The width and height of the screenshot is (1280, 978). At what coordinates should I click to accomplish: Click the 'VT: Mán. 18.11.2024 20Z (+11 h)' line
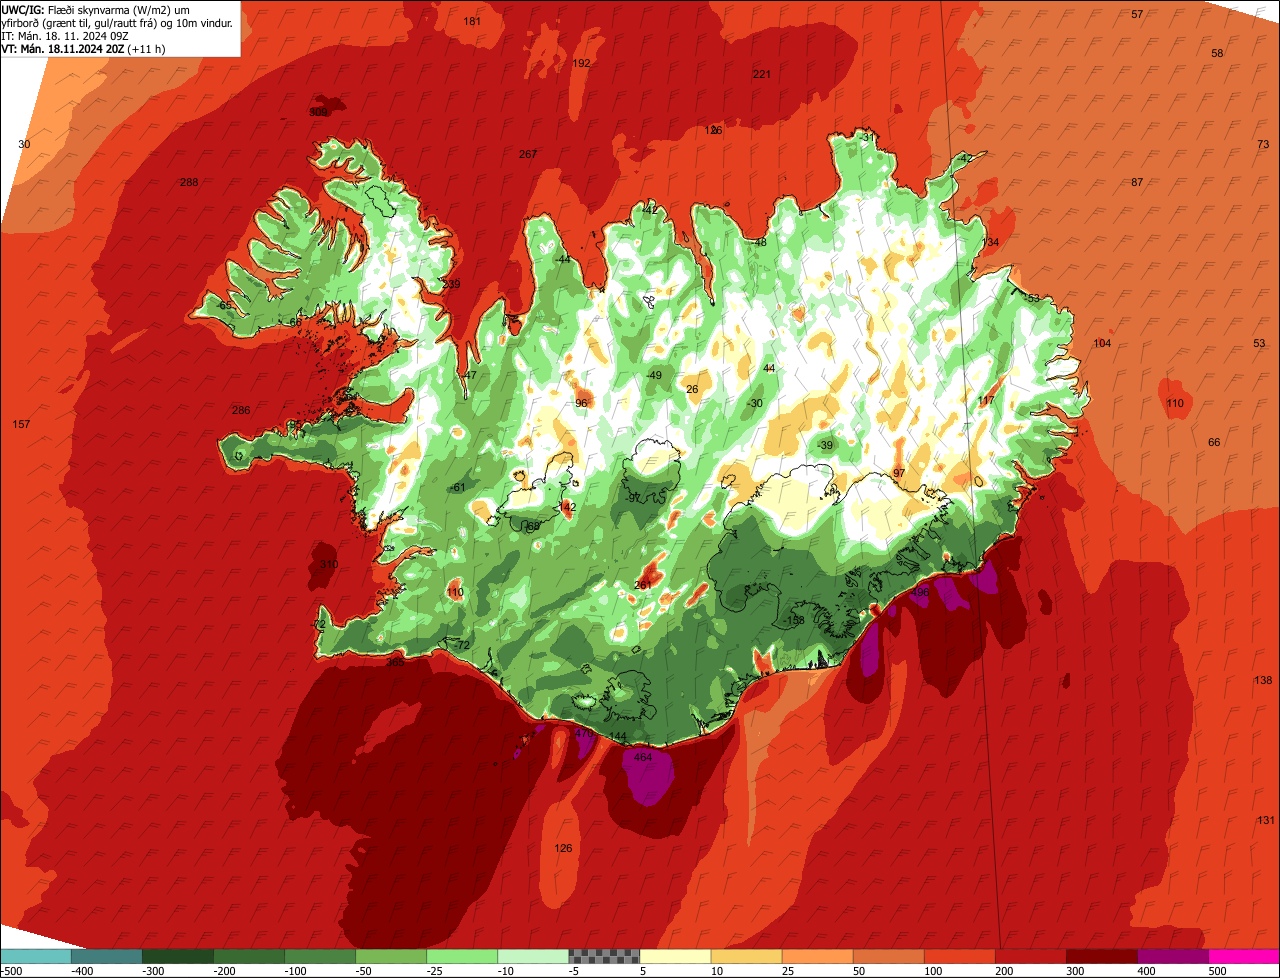[x=84, y=48]
